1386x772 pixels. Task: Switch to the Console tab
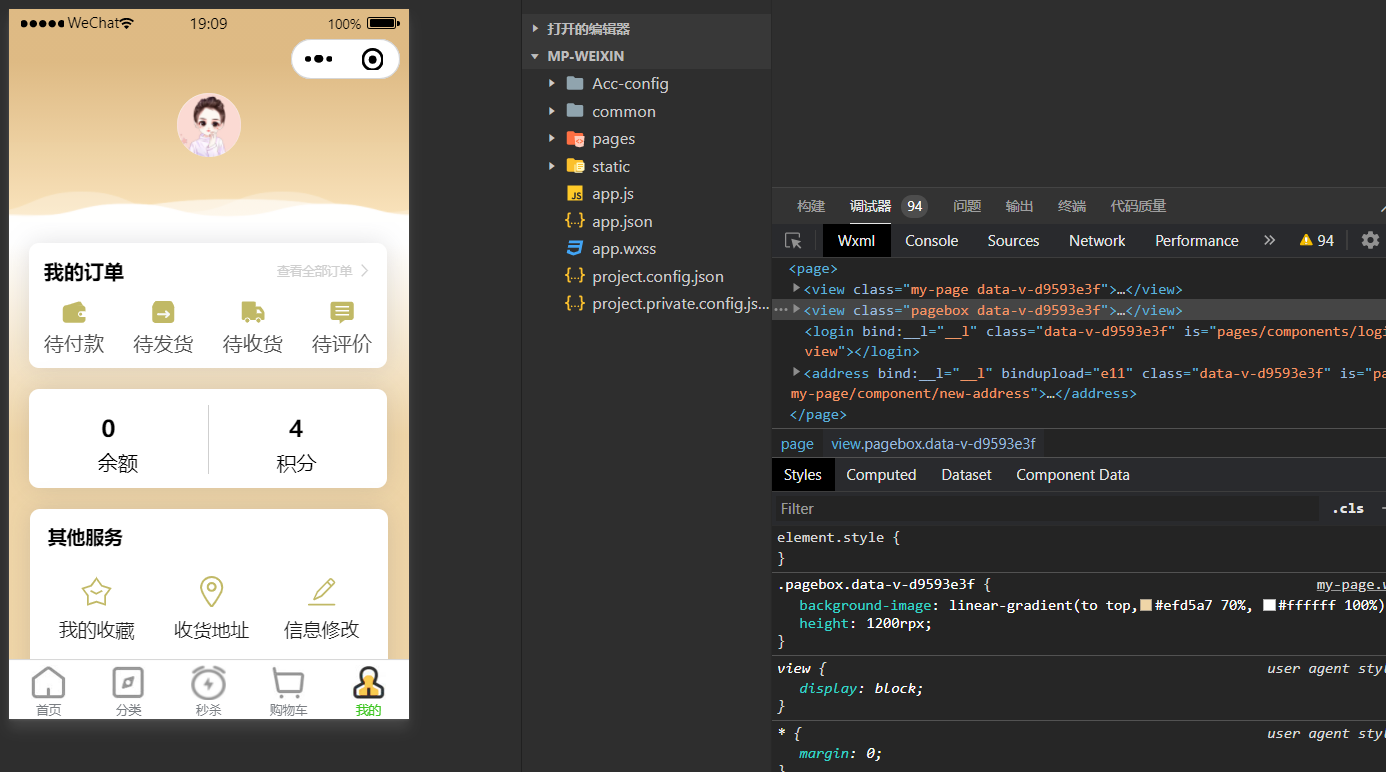[x=931, y=241]
